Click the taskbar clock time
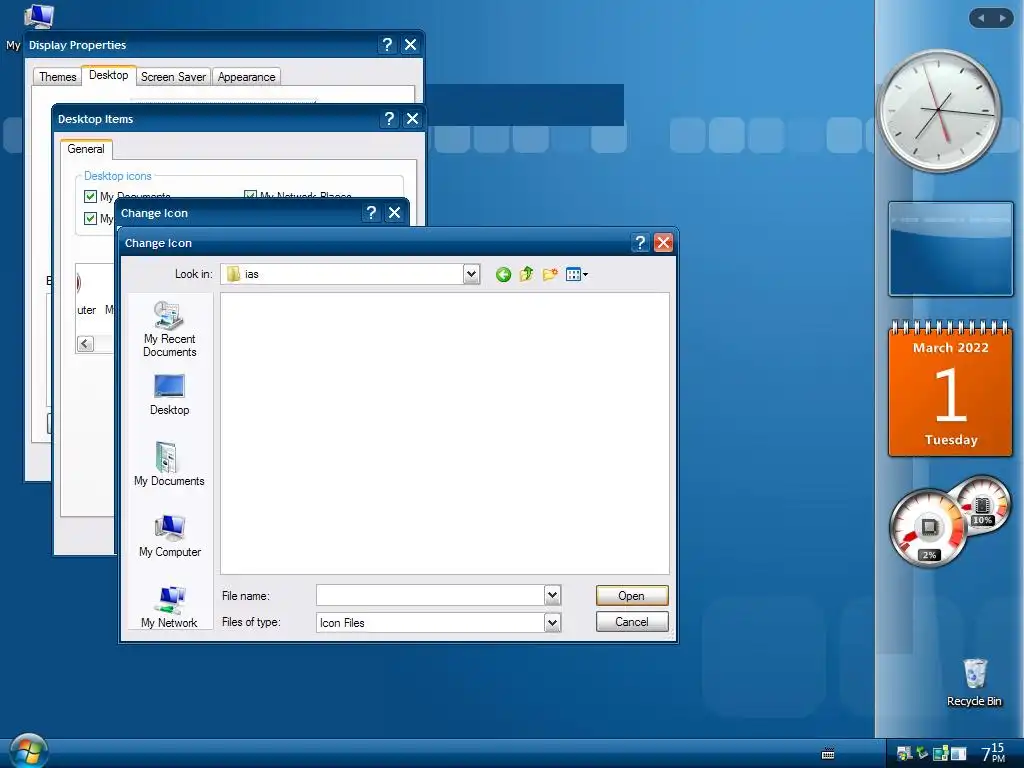Image resolution: width=1024 pixels, height=768 pixels. coord(993,753)
